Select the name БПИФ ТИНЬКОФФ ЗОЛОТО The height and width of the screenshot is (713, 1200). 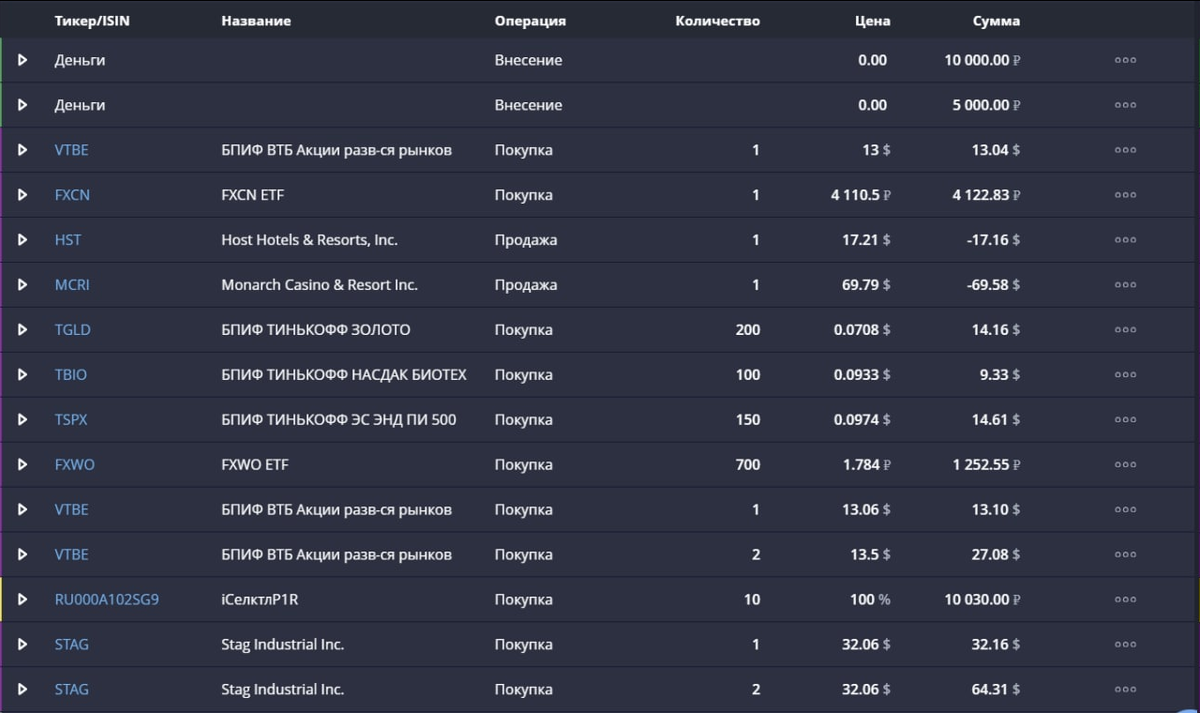pos(315,330)
